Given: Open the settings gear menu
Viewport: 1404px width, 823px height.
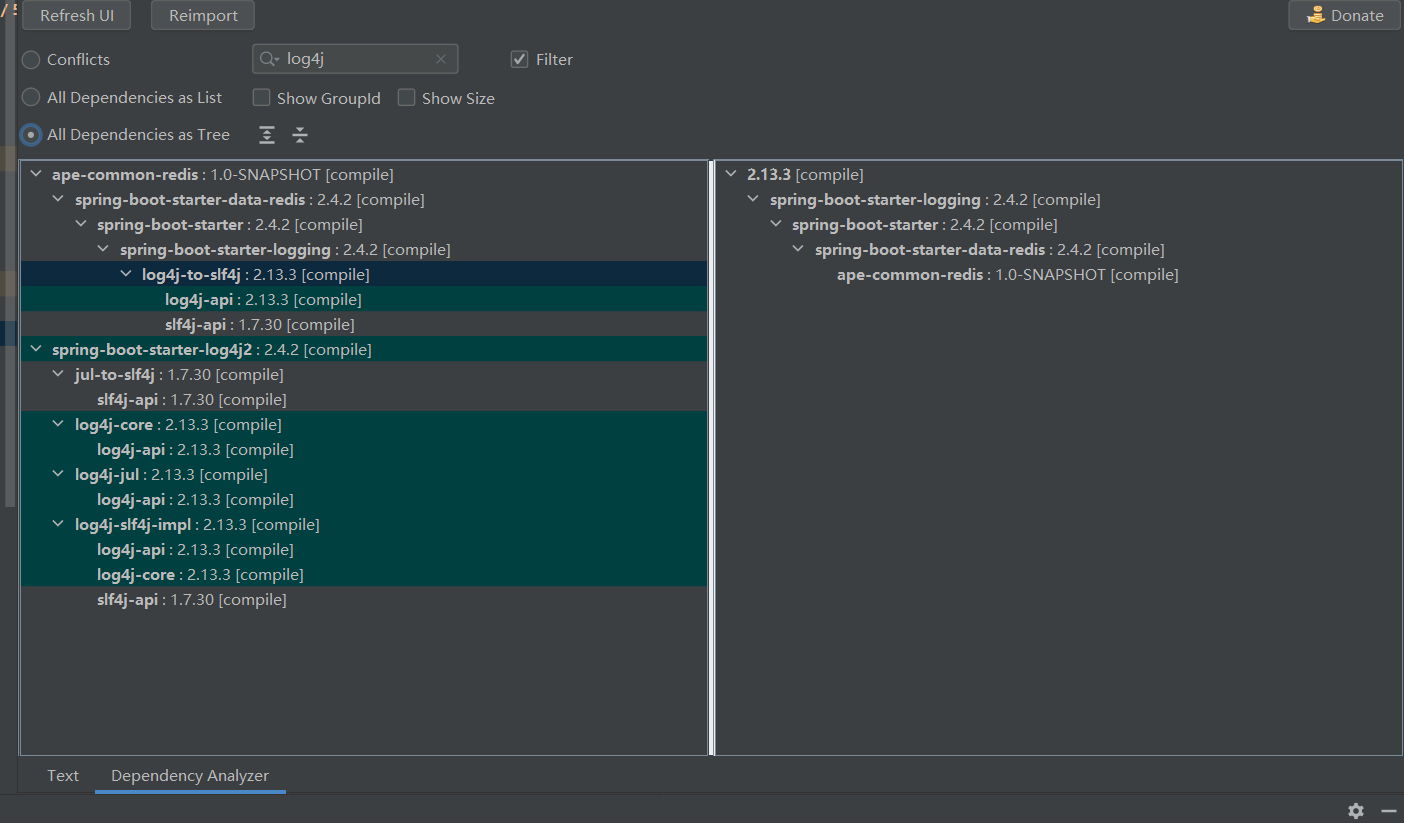Looking at the screenshot, I should point(1356,811).
